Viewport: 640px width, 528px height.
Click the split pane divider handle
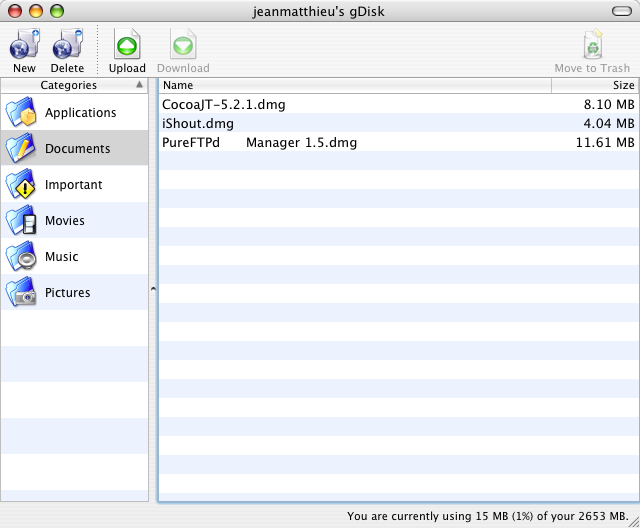click(153, 289)
